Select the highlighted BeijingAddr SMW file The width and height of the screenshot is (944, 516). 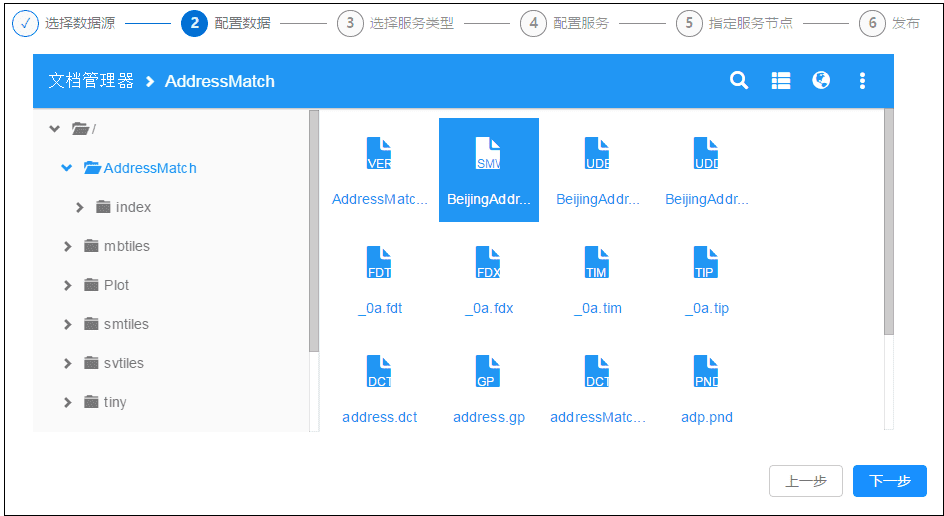[489, 169]
